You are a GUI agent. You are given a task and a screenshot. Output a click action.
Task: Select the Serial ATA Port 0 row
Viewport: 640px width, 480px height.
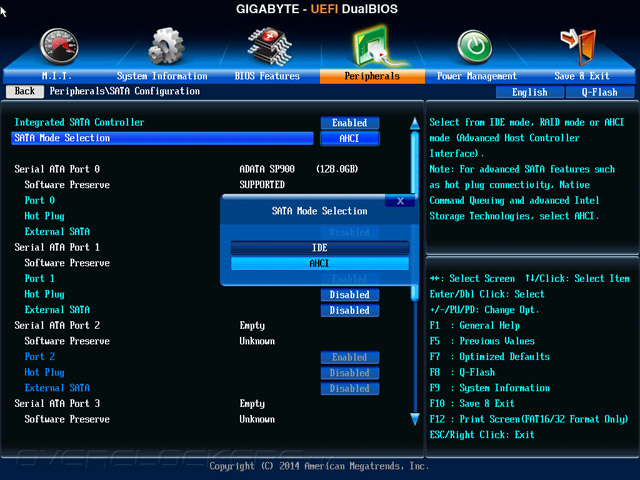click(57, 169)
